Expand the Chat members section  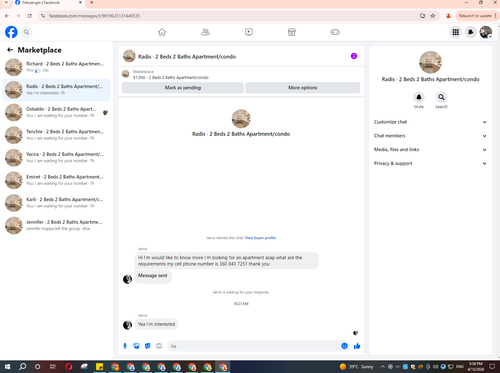(x=430, y=136)
